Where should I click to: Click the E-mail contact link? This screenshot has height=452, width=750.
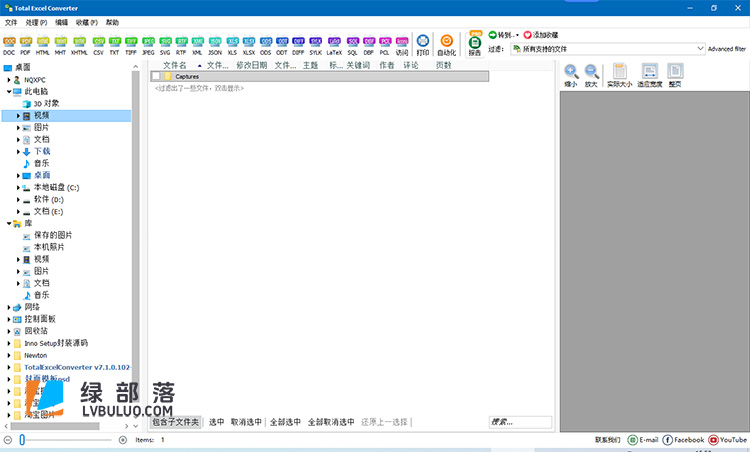[643, 440]
